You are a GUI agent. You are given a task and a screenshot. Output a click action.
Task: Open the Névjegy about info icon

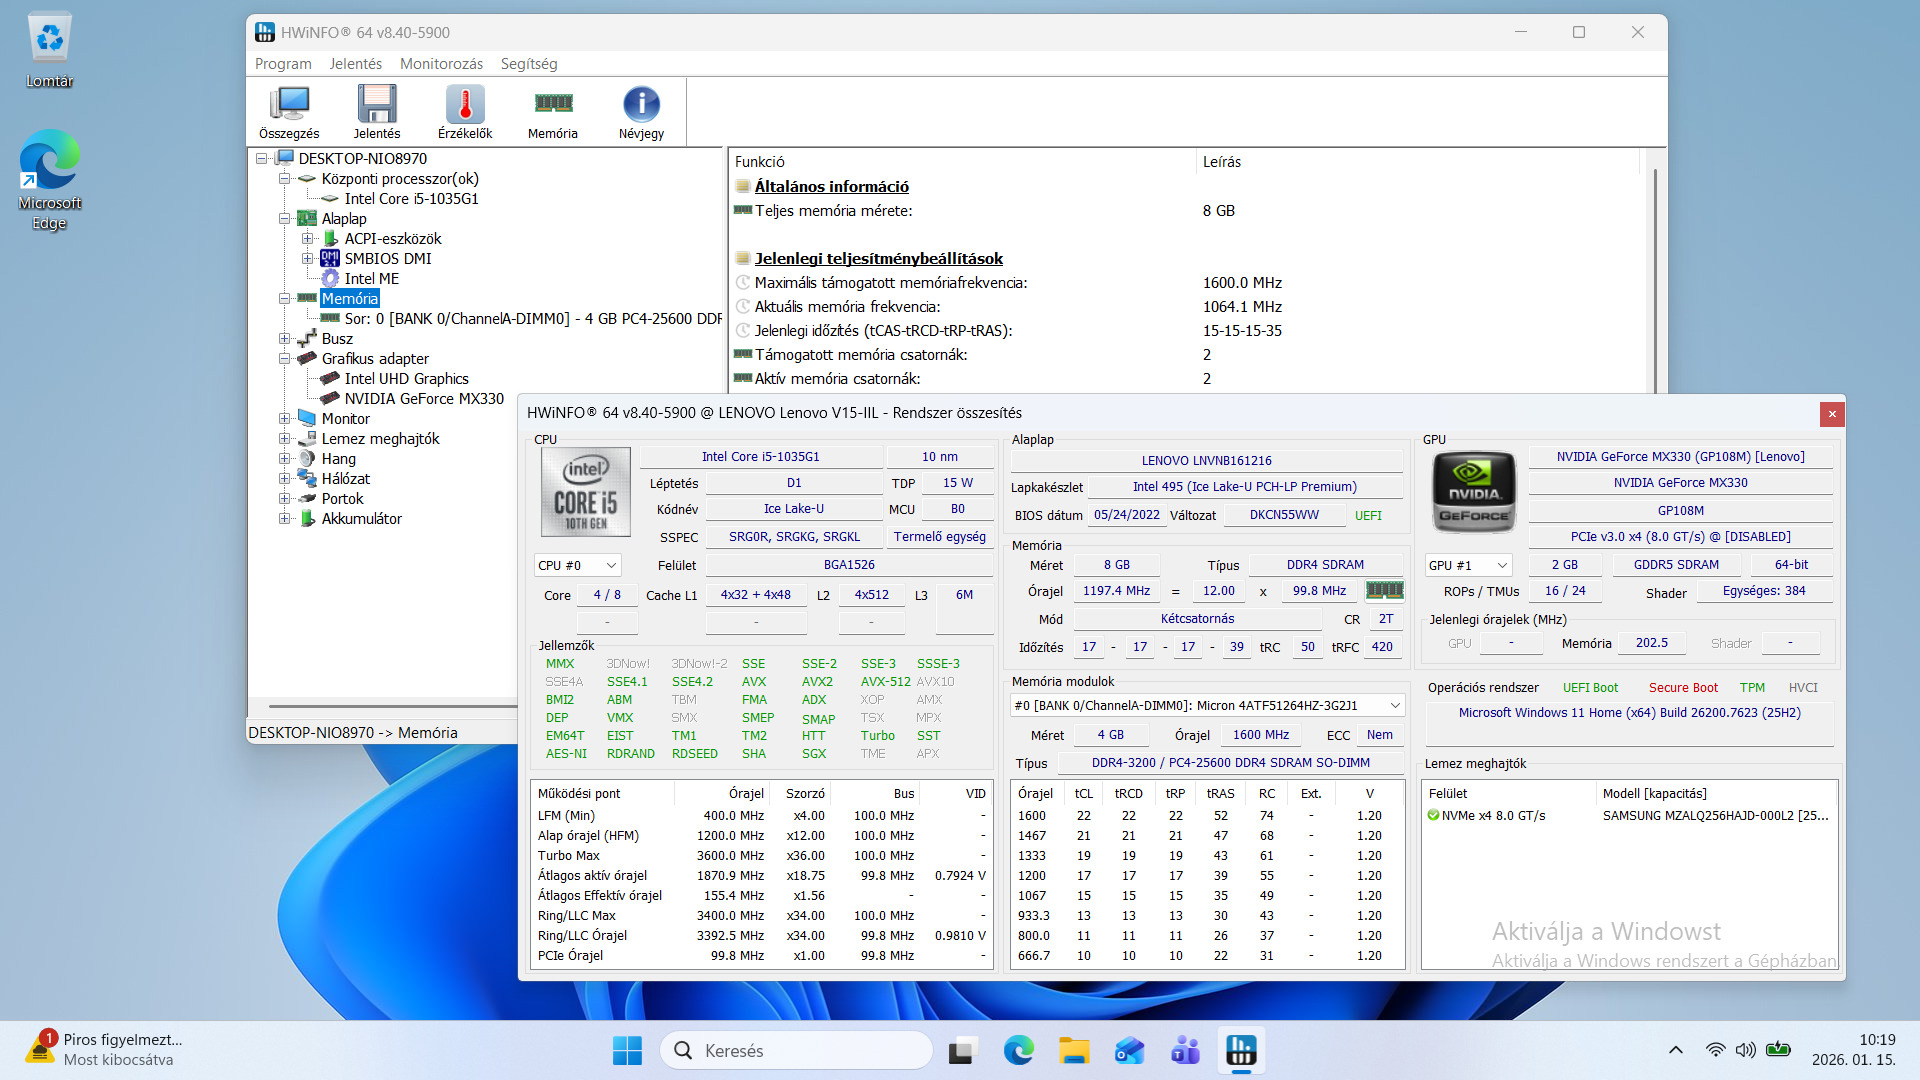[641, 112]
